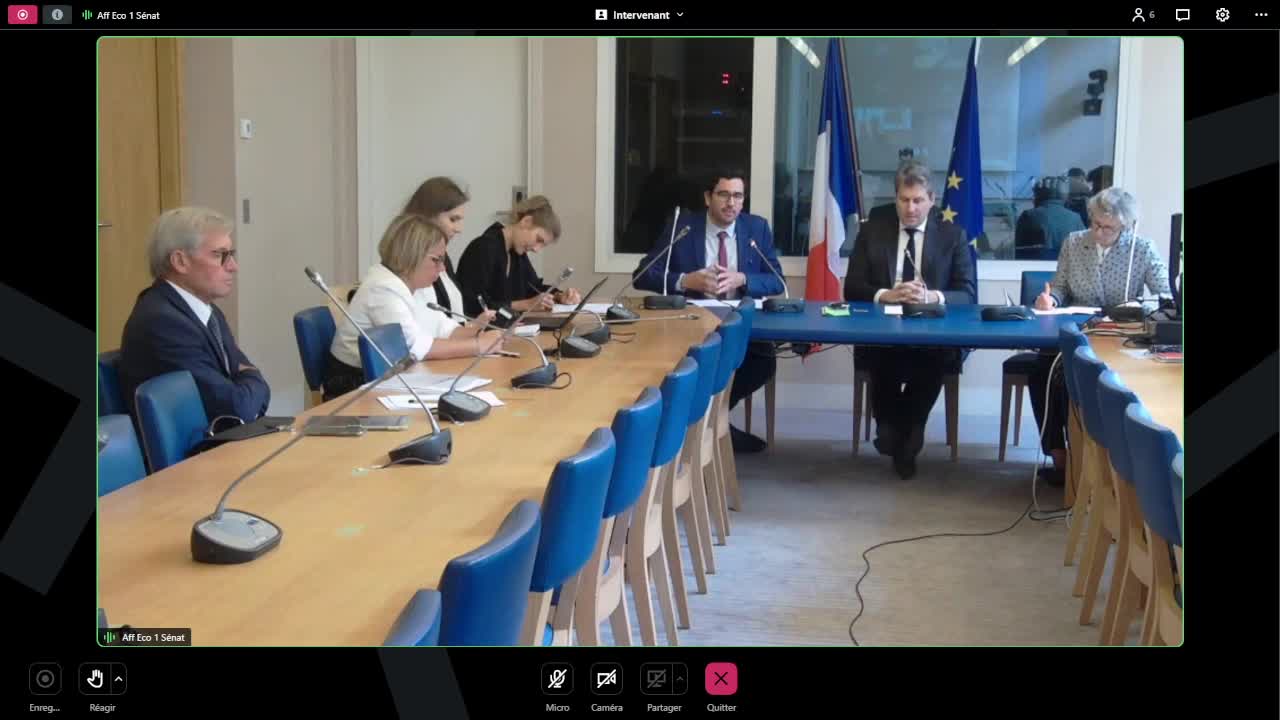Click the red recording indicator icon
This screenshot has height=720, width=1280.
[x=22, y=15]
